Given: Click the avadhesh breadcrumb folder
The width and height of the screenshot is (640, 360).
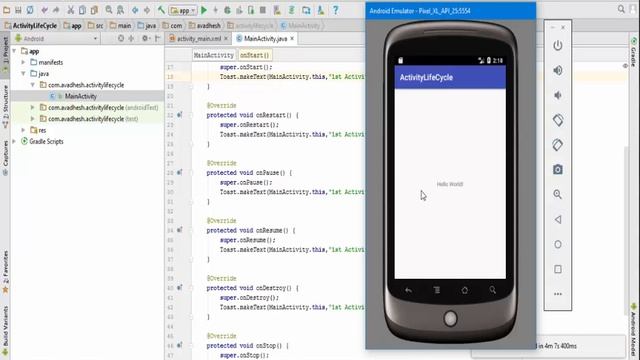Looking at the screenshot, I should coord(204,25).
